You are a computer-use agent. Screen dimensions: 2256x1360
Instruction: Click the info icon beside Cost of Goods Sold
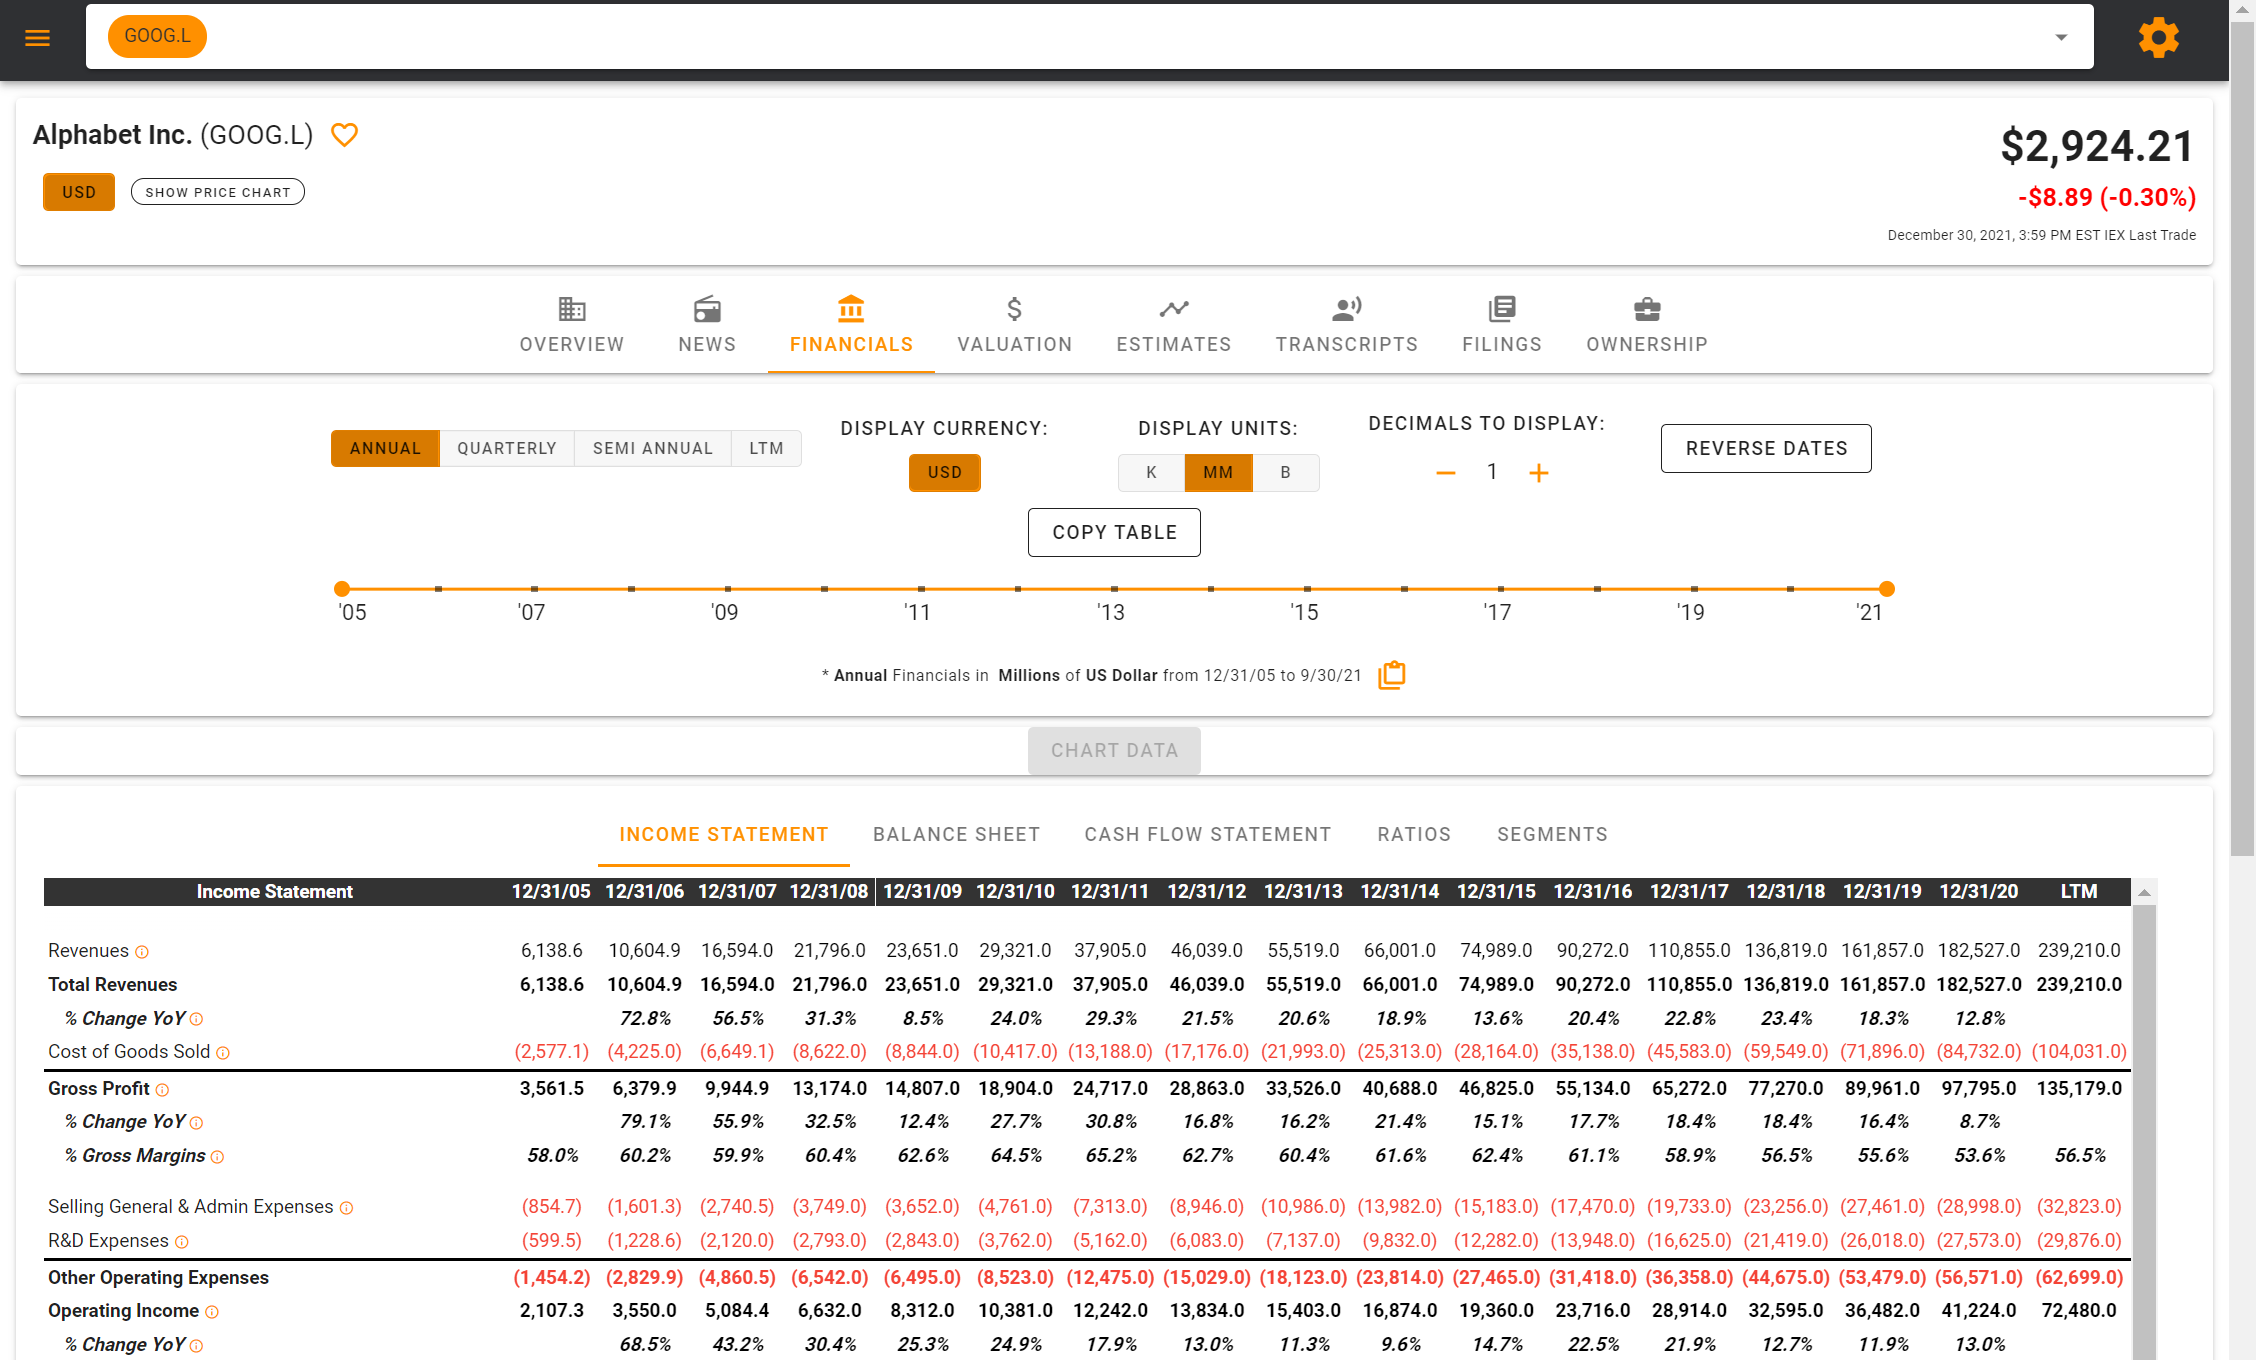pyautogui.click(x=223, y=1053)
